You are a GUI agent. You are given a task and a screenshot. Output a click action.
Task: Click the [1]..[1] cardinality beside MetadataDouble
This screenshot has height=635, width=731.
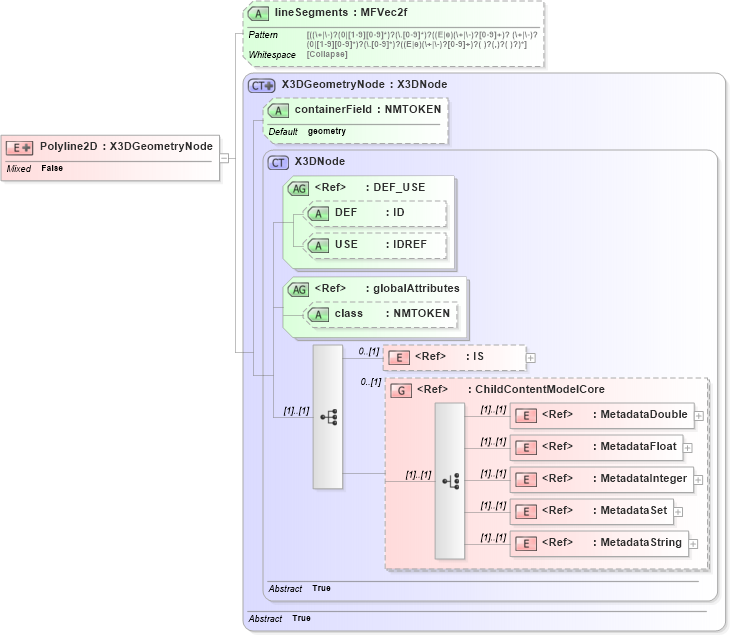tap(493, 410)
